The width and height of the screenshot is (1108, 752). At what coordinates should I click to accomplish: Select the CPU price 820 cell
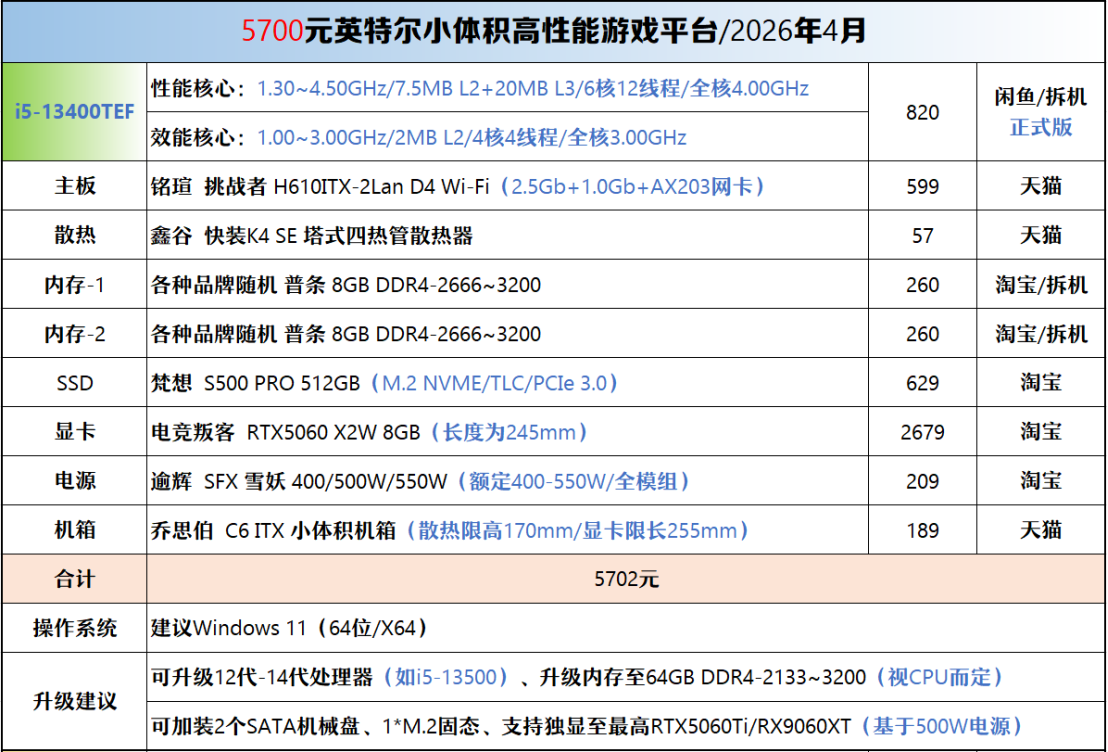click(921, 112)
